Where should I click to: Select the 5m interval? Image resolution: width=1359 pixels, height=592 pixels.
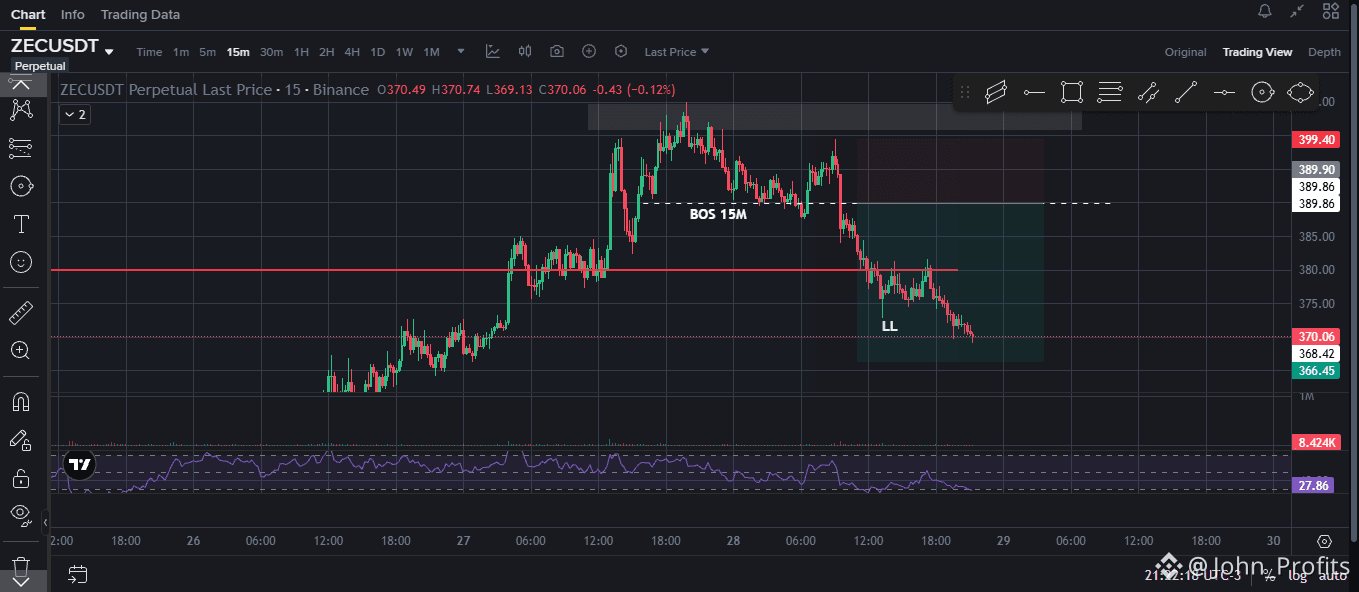coord(207,52)
